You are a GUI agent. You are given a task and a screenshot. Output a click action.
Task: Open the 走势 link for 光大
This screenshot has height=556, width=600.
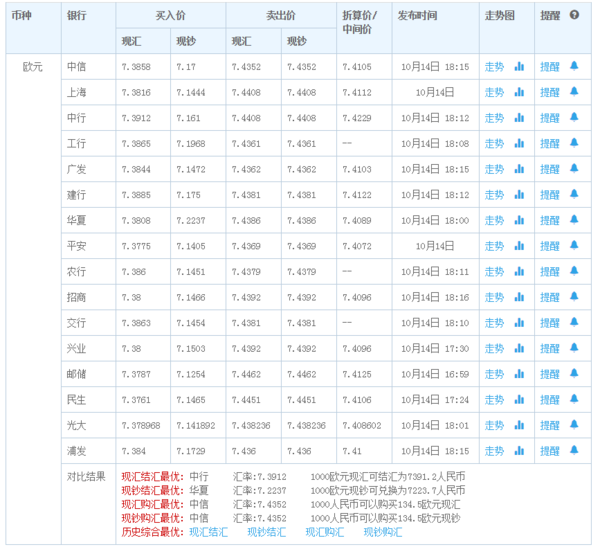(494, 426)
